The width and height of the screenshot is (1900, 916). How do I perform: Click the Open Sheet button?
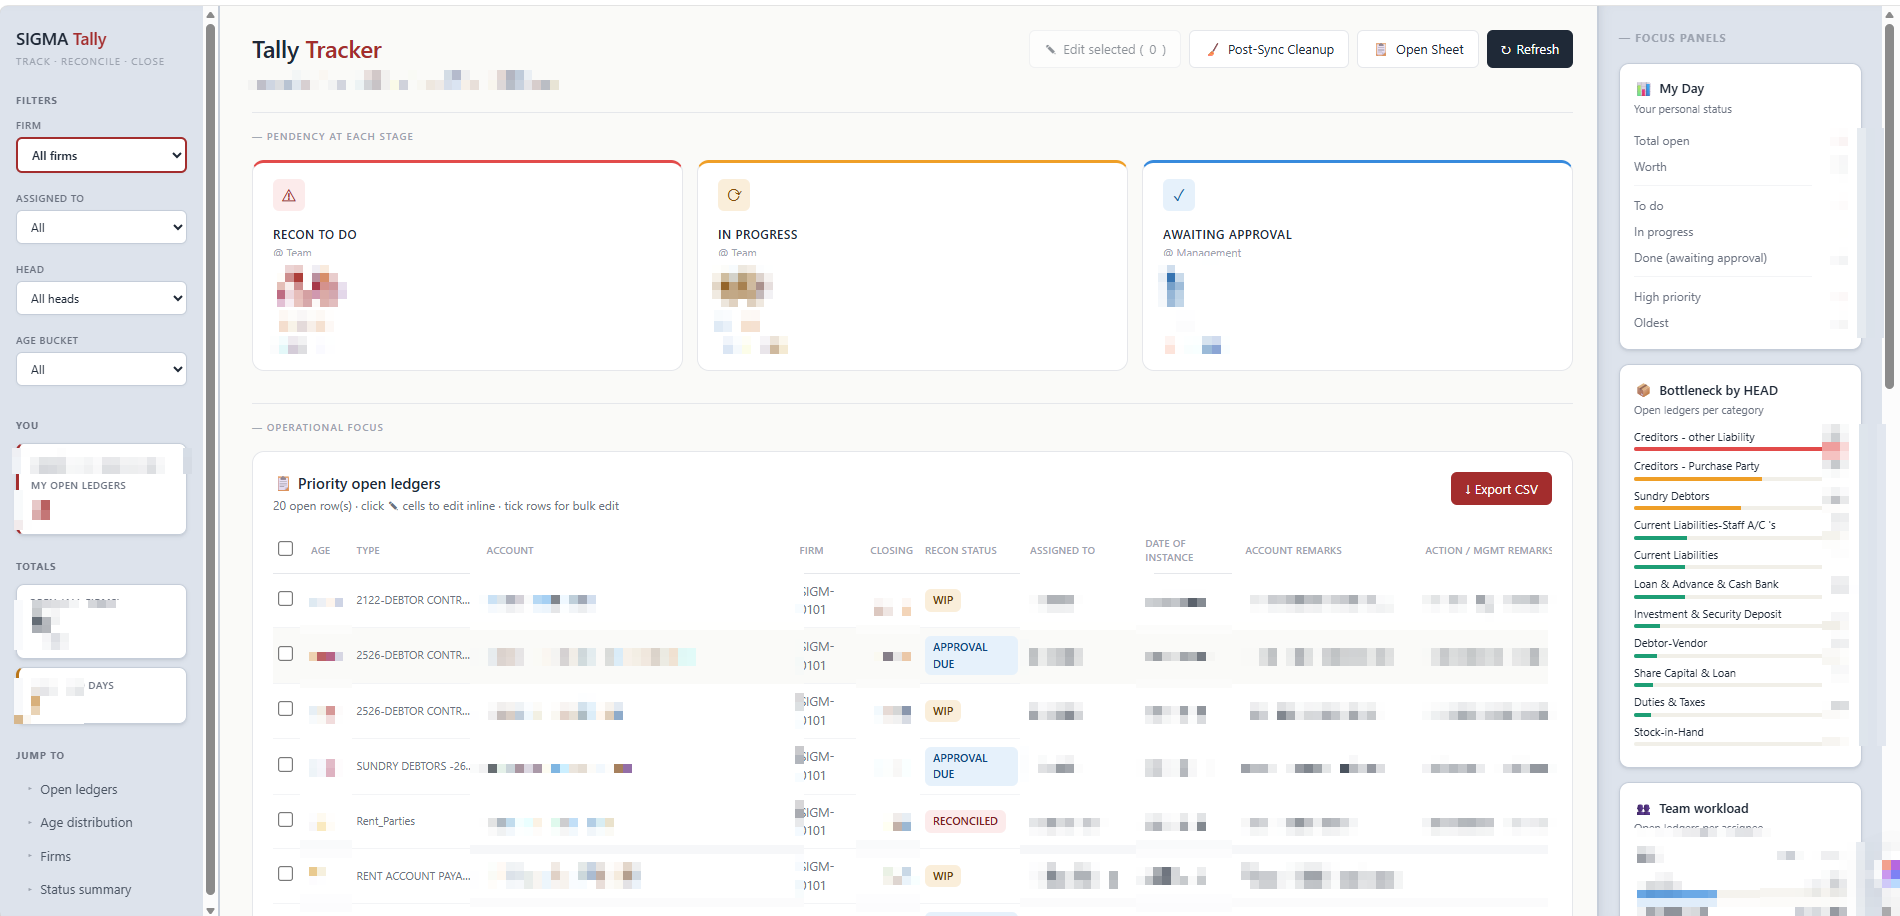click(1418, 49)
